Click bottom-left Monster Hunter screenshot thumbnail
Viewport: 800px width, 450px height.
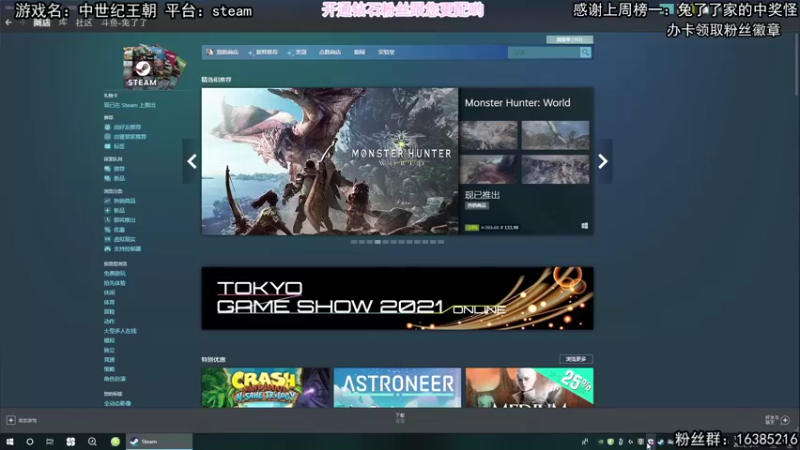(x=489, y=169)
